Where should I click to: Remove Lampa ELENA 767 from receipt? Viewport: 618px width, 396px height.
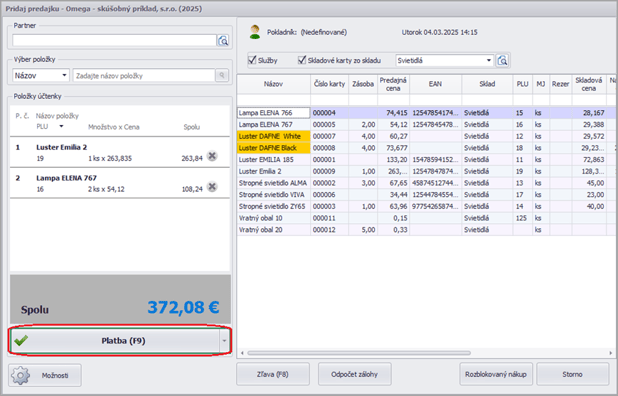pyautogui.click(x=212, y=186)
